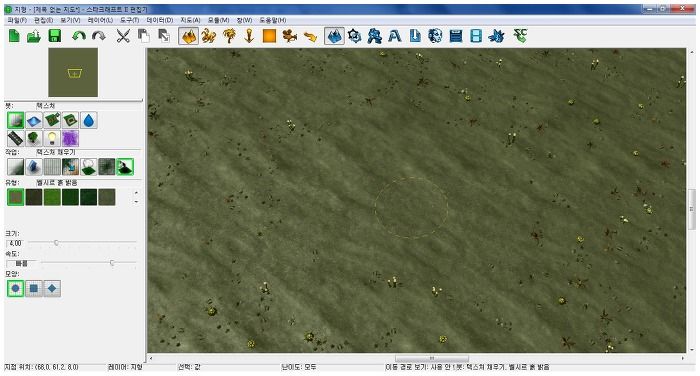This screenshot has width=700, height=376.
Task: Activate the orange Terrain layer icon
Action: pos(188,36)
